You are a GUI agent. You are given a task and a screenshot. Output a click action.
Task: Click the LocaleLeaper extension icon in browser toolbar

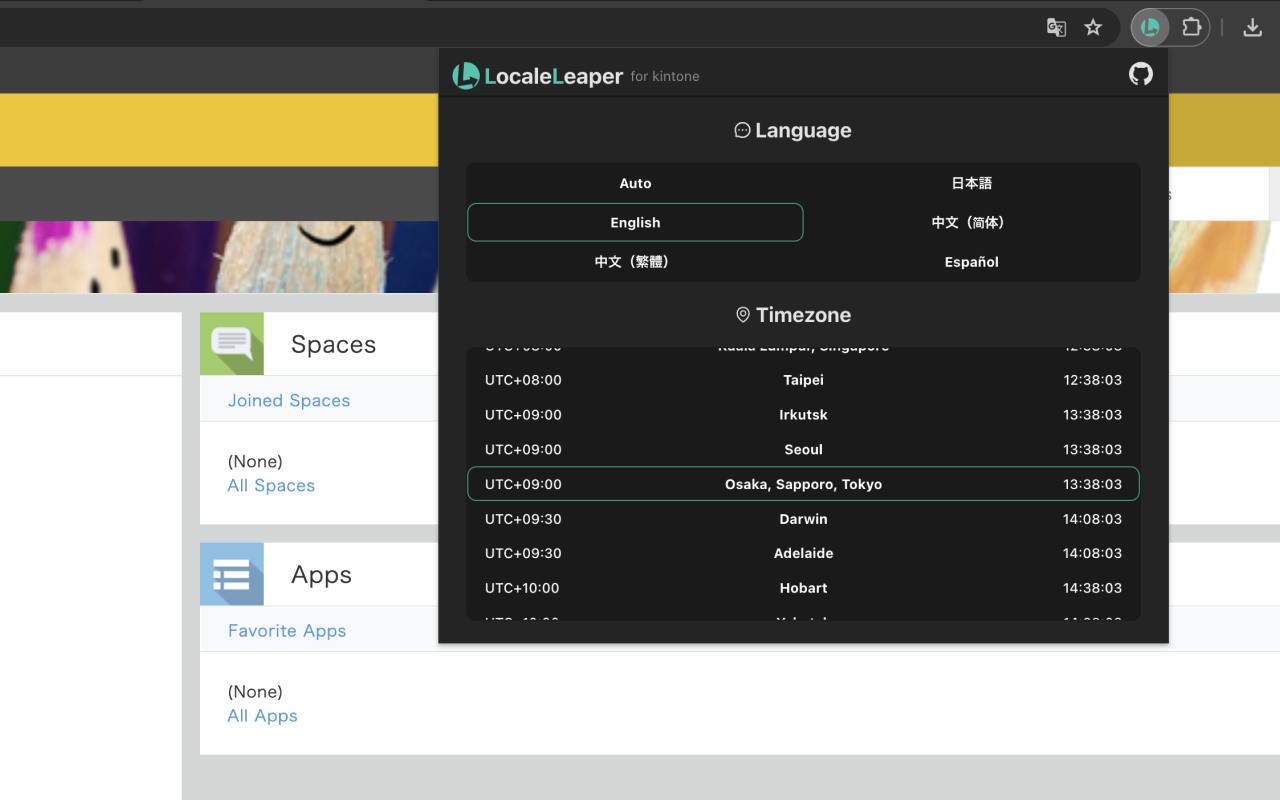coord(1150,28)
